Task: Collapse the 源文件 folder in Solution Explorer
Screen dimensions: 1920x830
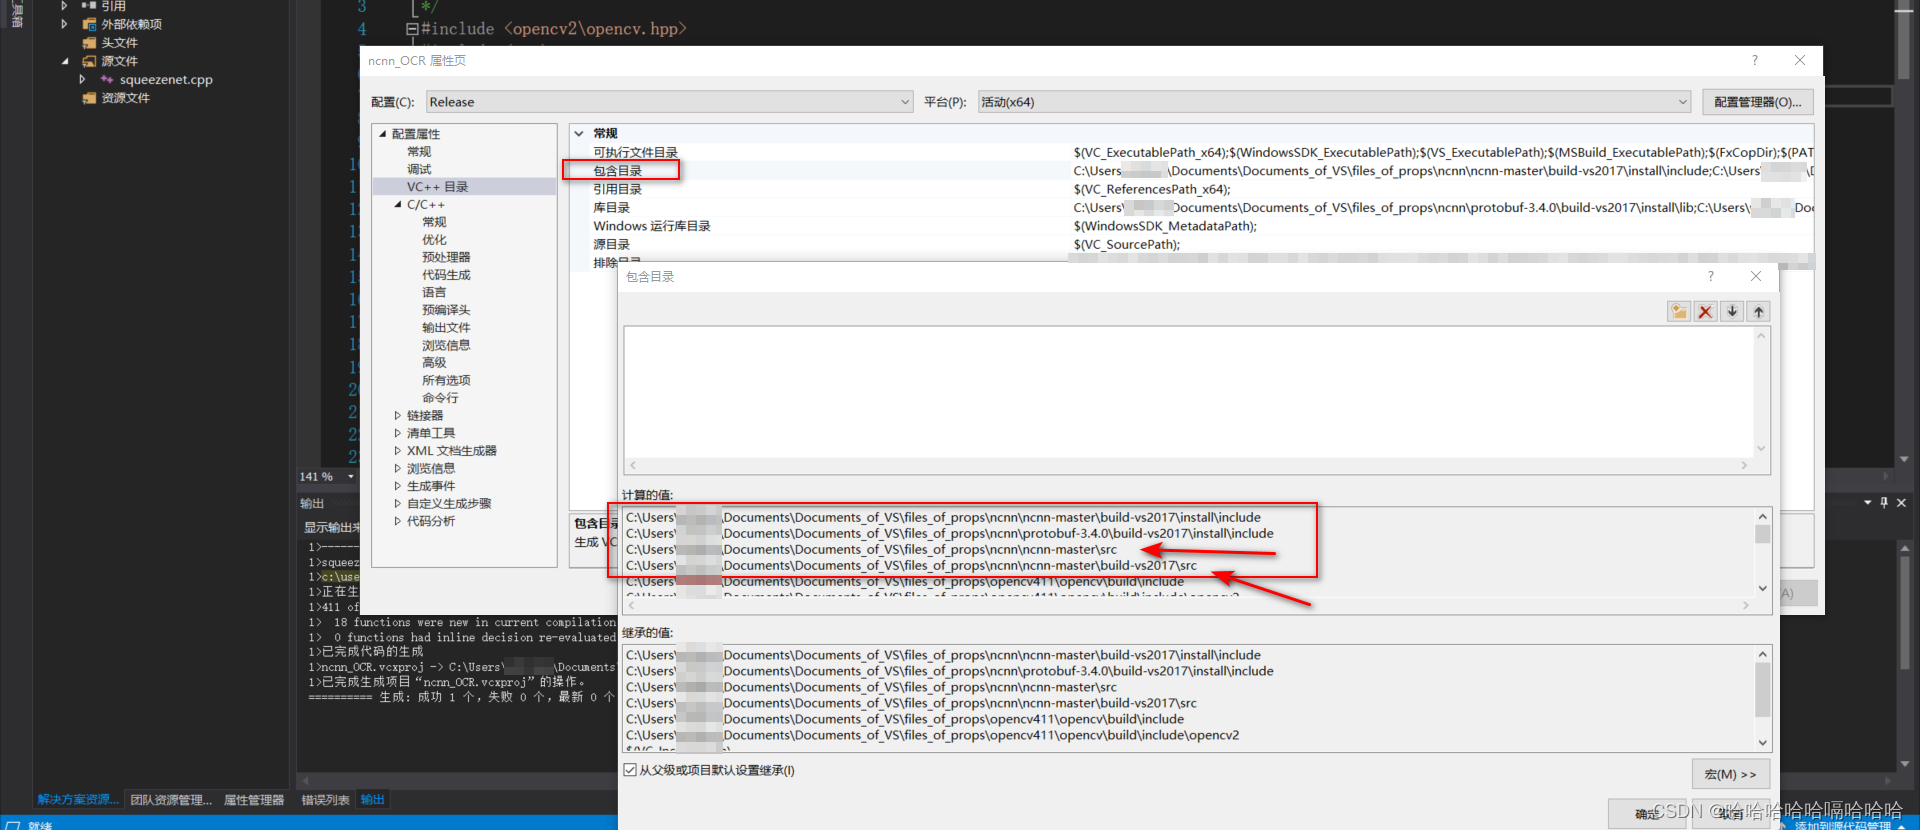Action: (x=65, y=61)
